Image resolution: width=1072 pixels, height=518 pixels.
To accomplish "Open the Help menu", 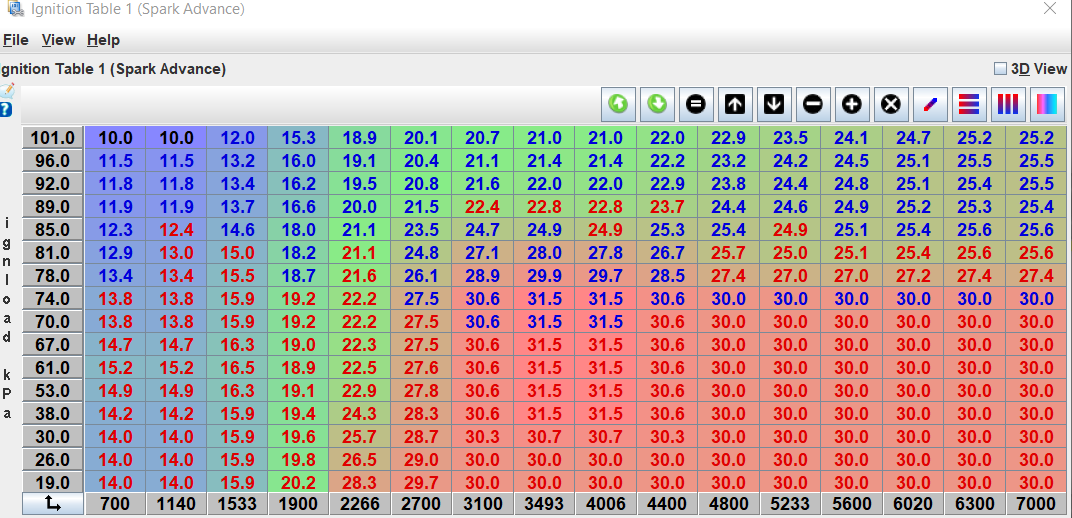I will (103, 40).
